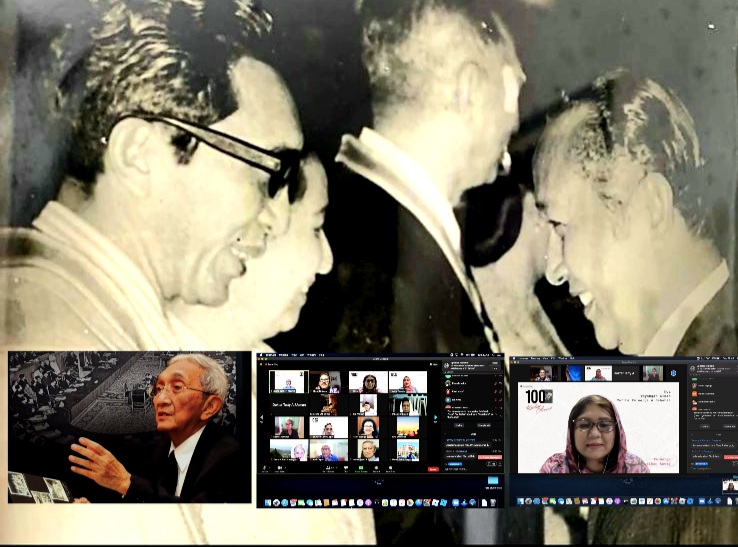Select the man's thumbnail in speaker window strip

(541, 373)
